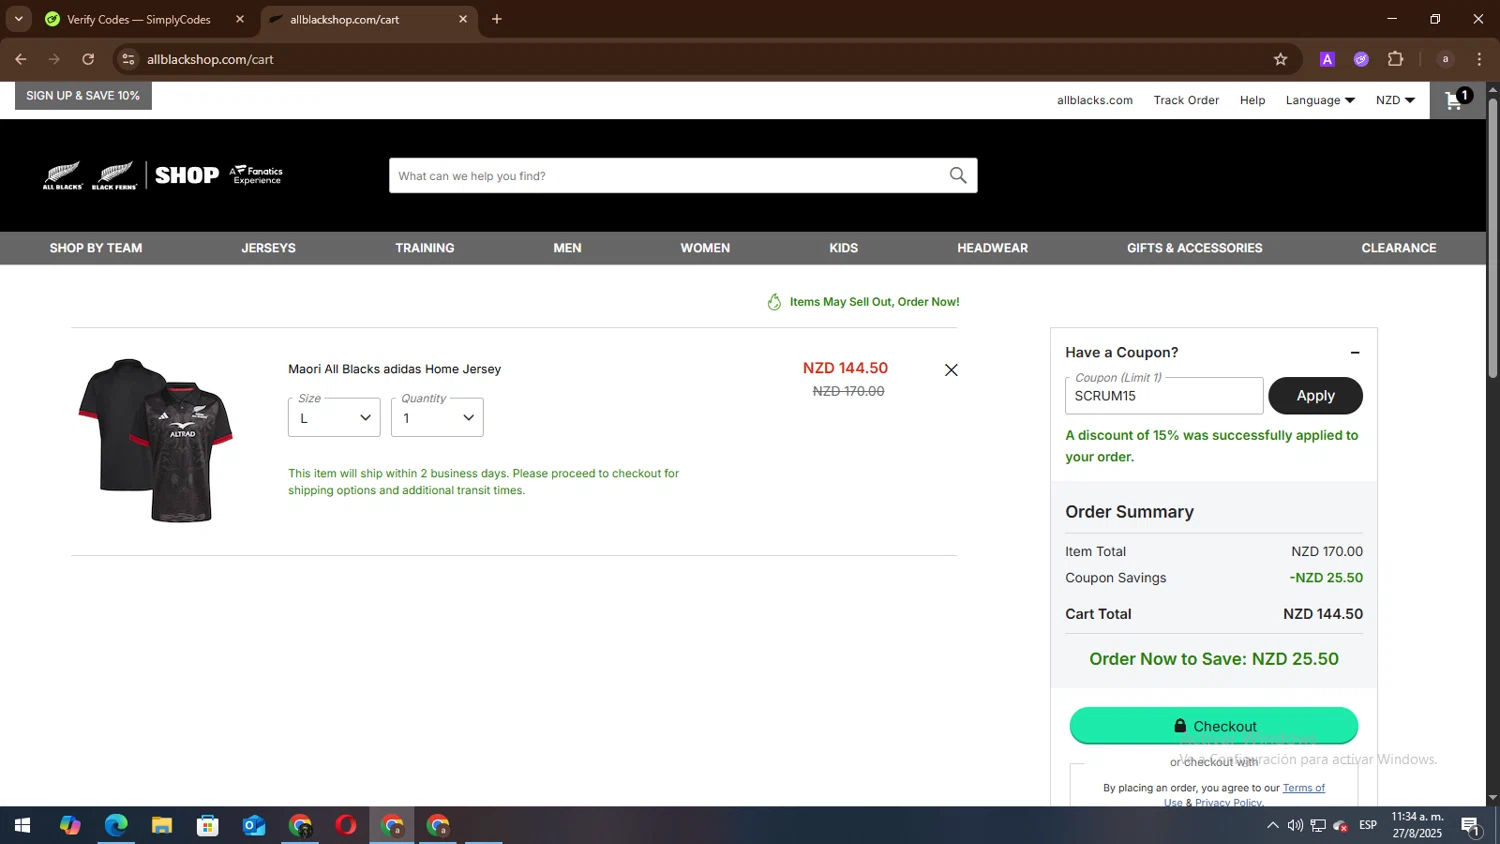Viewport: 1500px width, 844px height.
Task: Open the Windows Start menu
Action: click(22, 826)
